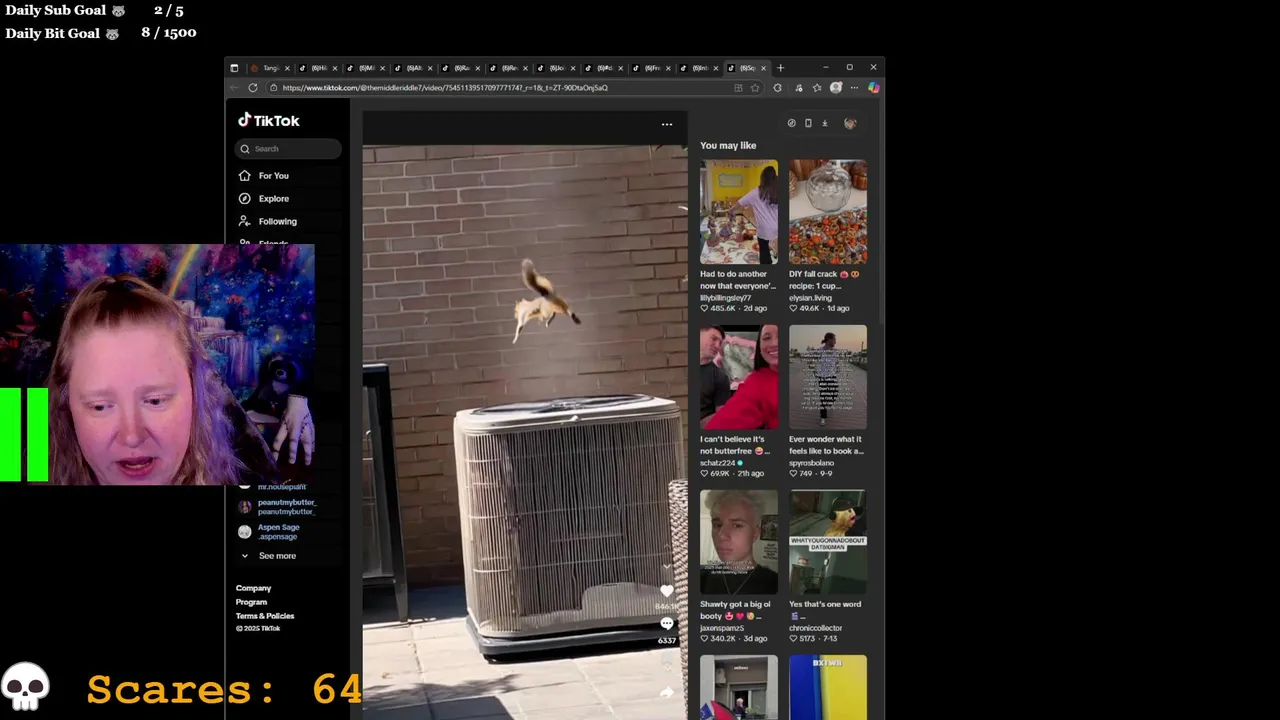The width and height of the screenshot is (1280, 720).
Task: Open lillybillingsley77 creator link
Action: pyautogui.click(x=725, y=298)
